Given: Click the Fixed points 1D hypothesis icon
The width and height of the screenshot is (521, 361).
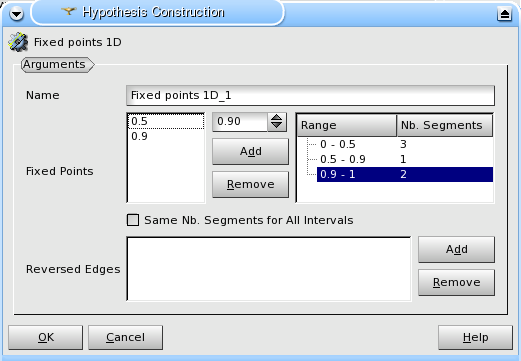Looking at the screenshot, I should click(18, 42).
